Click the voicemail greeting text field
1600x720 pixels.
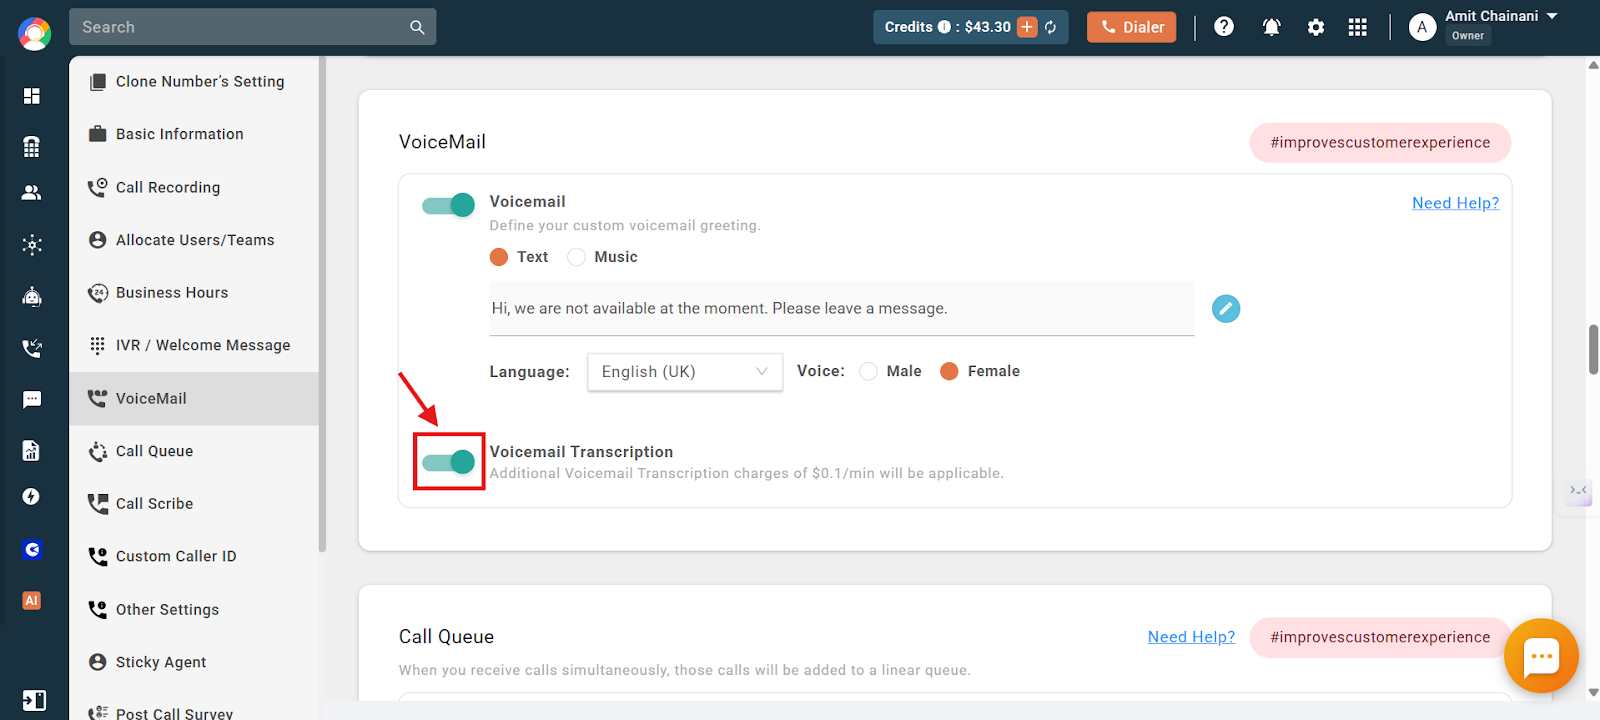click(x=842, y=309)
